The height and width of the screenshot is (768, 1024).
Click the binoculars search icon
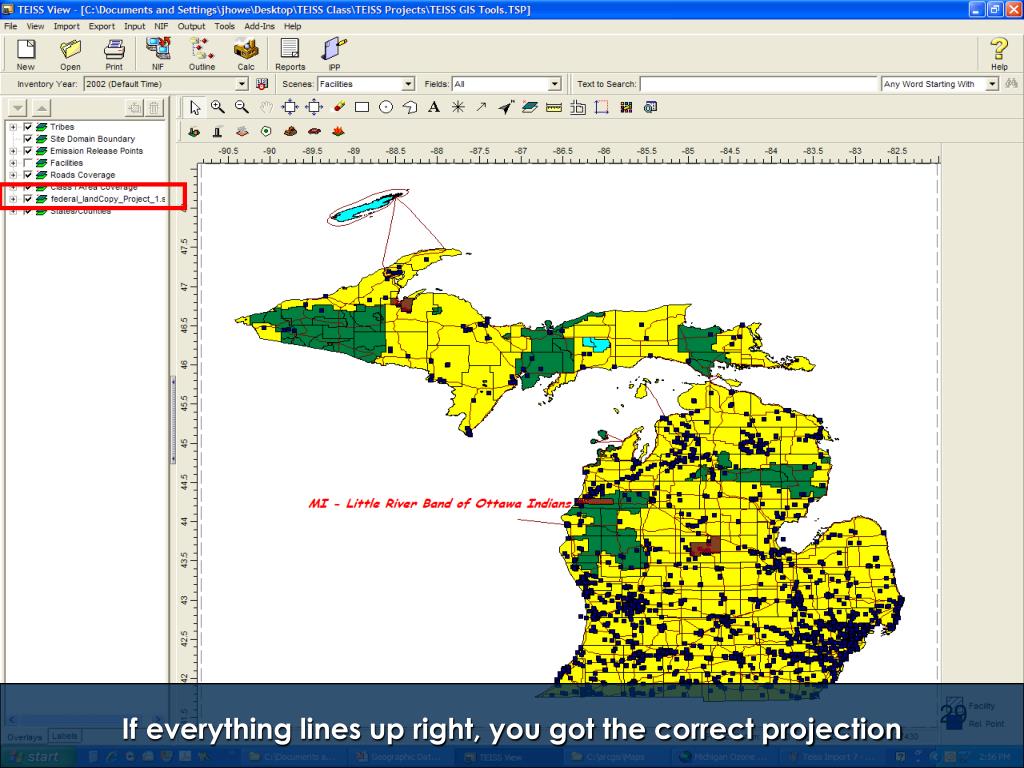[x=1012, y=84]
